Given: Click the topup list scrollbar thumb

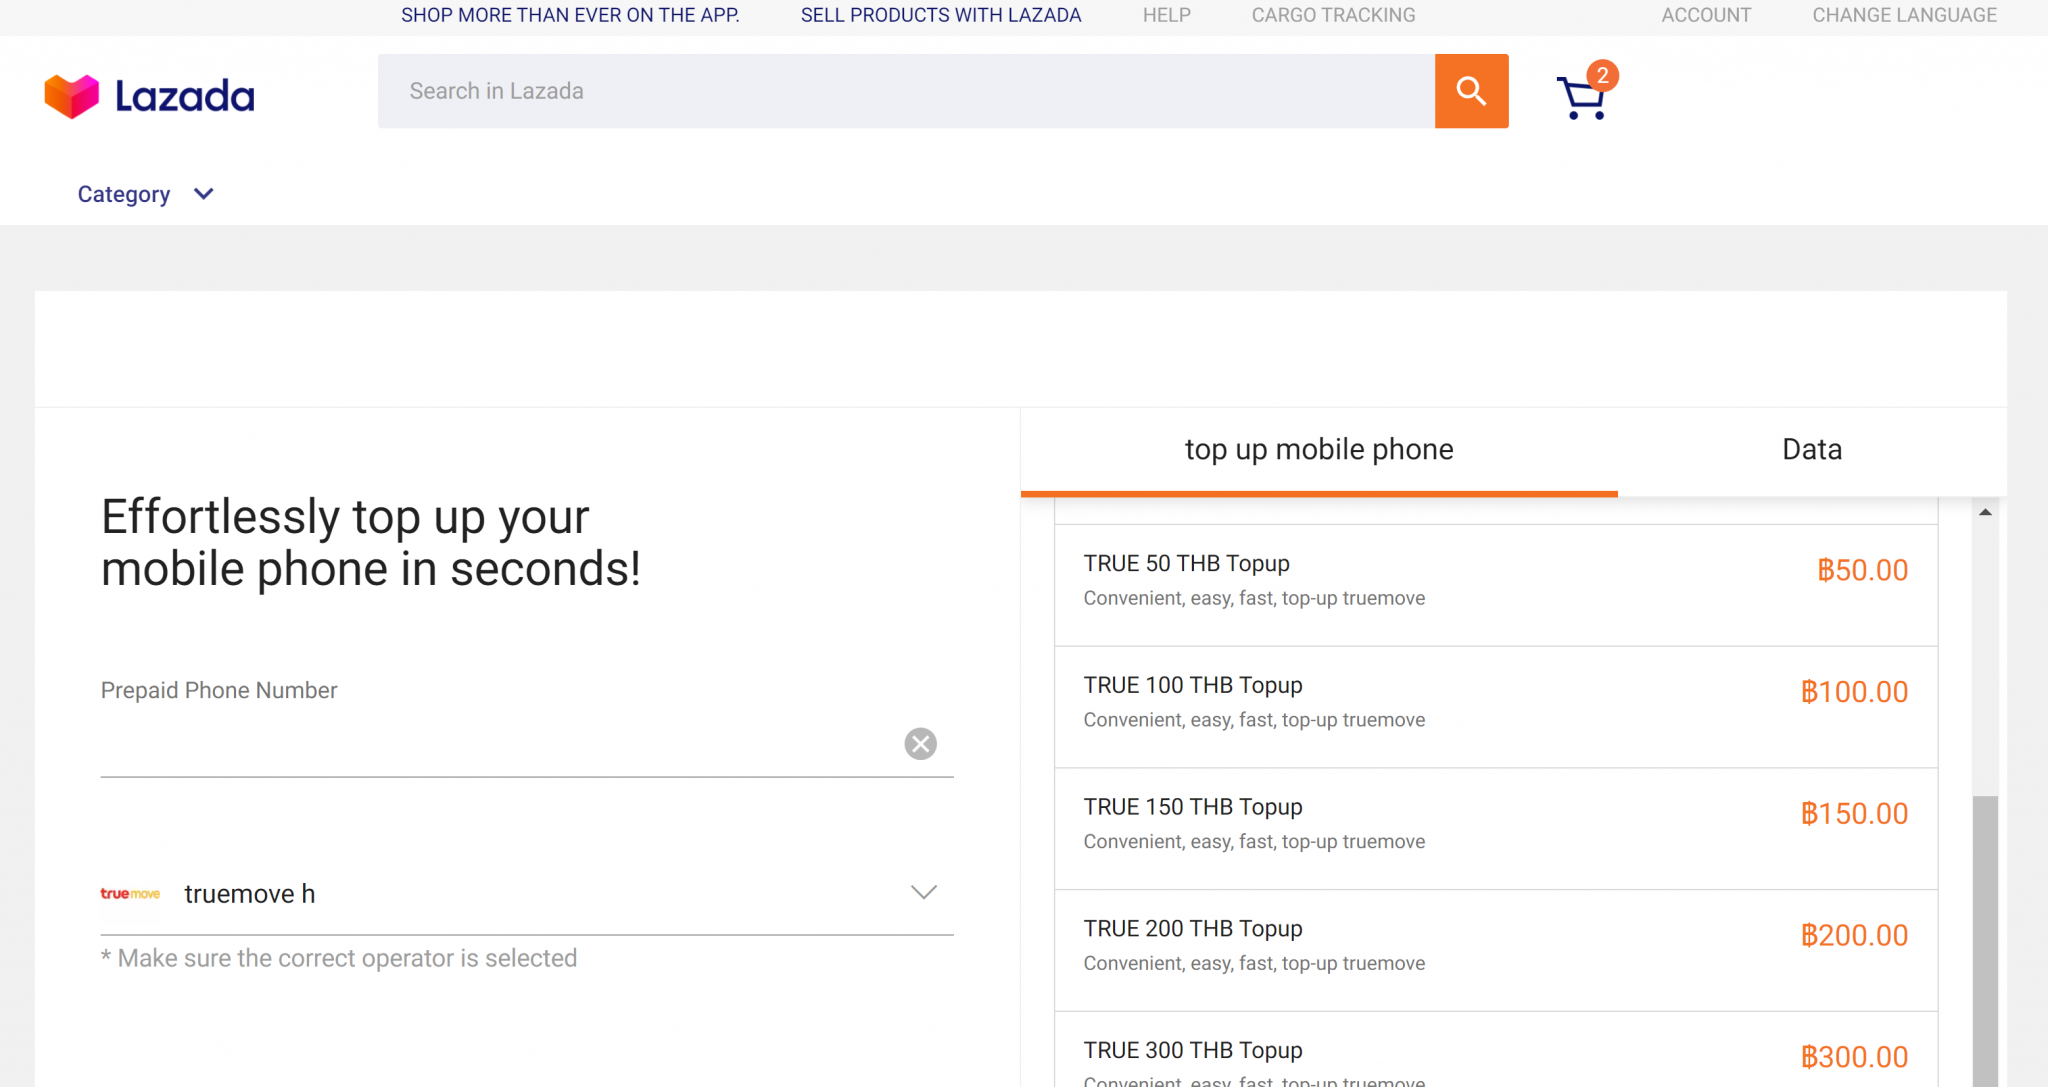Looking at the screenshot, I should coord(1985,940).
